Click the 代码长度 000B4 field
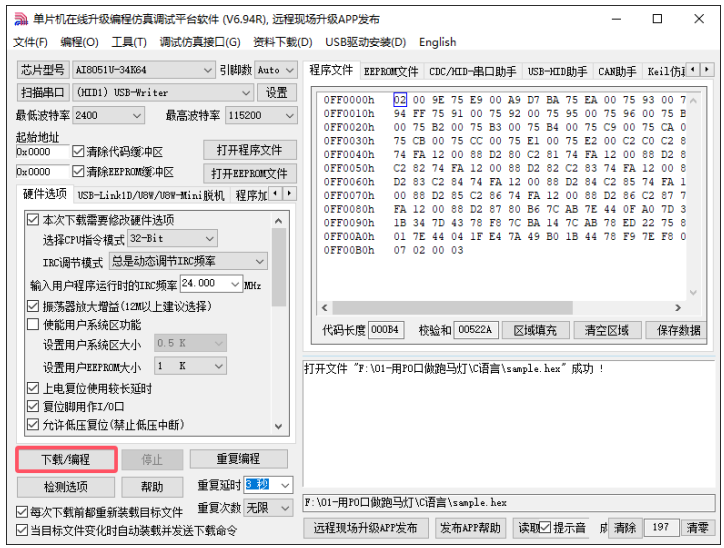Image resolution: width=724 pixels, height=548 pixels. click(x=386, y=330)
